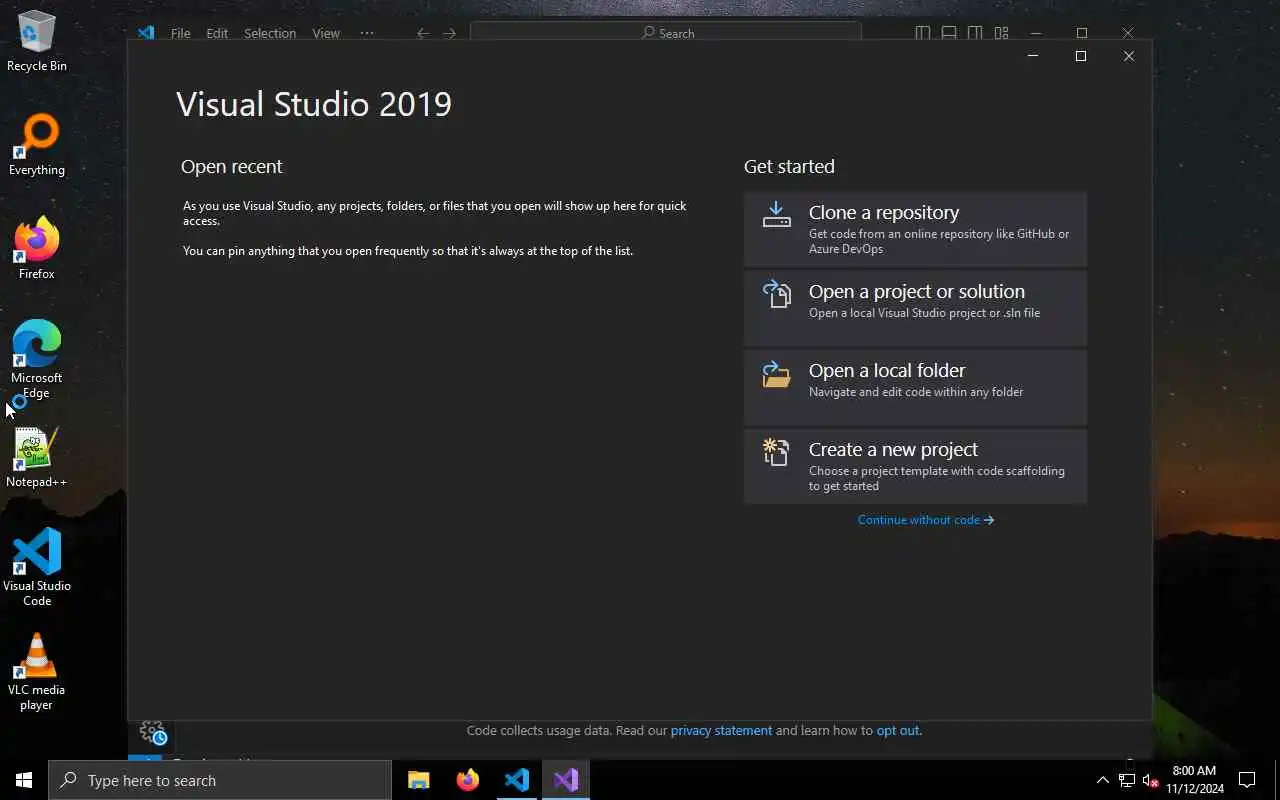1280x800 pixels.
Task: Maximize the Visual Studio 2019 window
Action: tap(1080, 56)
